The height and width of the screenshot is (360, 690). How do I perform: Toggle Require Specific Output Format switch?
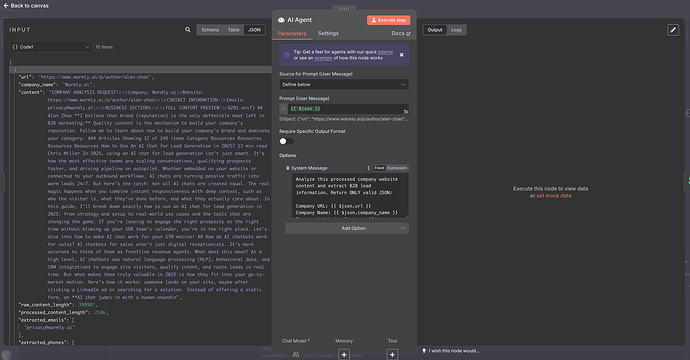(286, 141)
